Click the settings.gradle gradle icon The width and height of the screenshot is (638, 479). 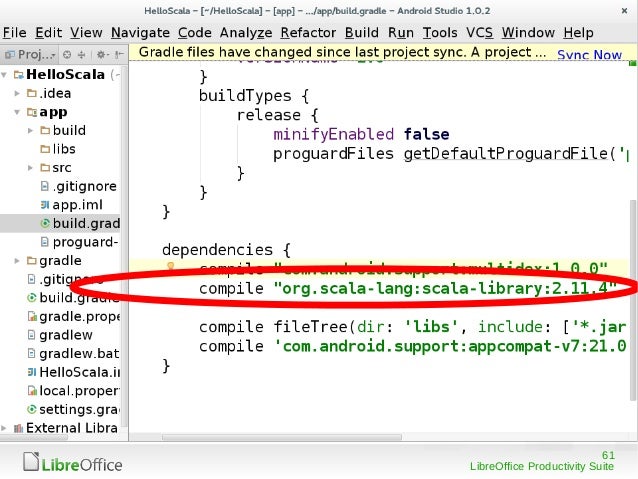[x=32, y=409]
